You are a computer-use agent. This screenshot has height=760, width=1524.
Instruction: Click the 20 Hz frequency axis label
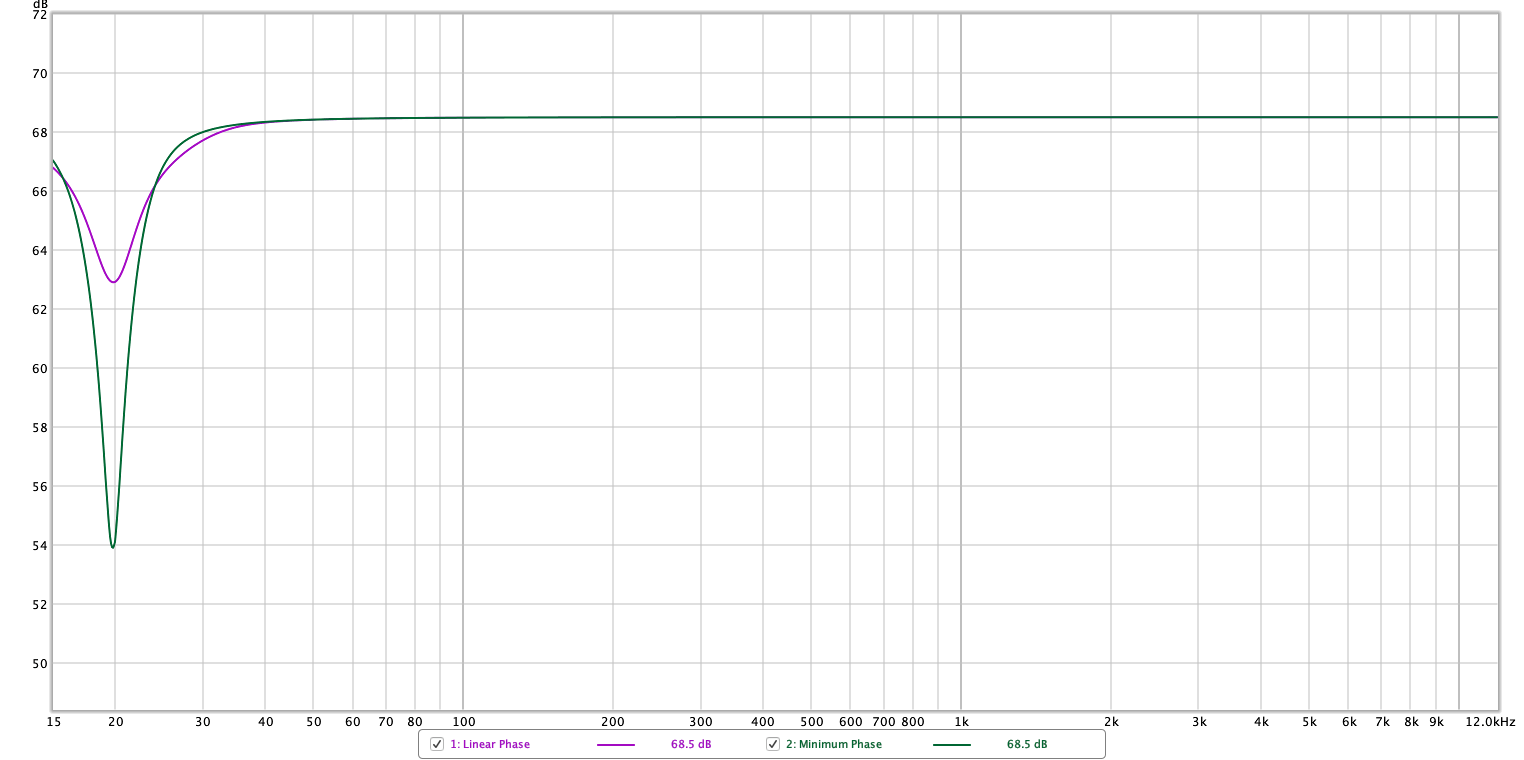115,721
